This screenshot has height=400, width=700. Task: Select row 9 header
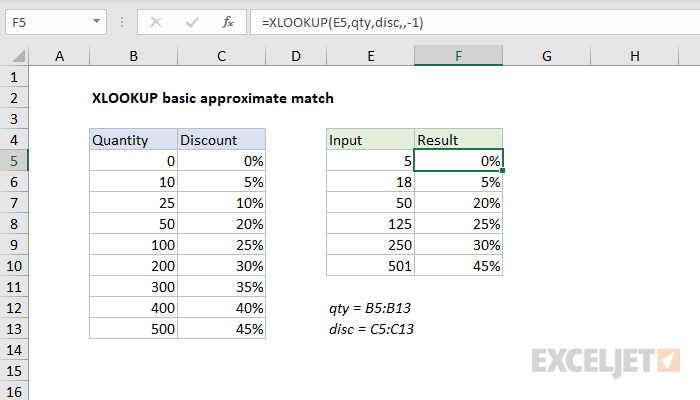coord(14,245)
